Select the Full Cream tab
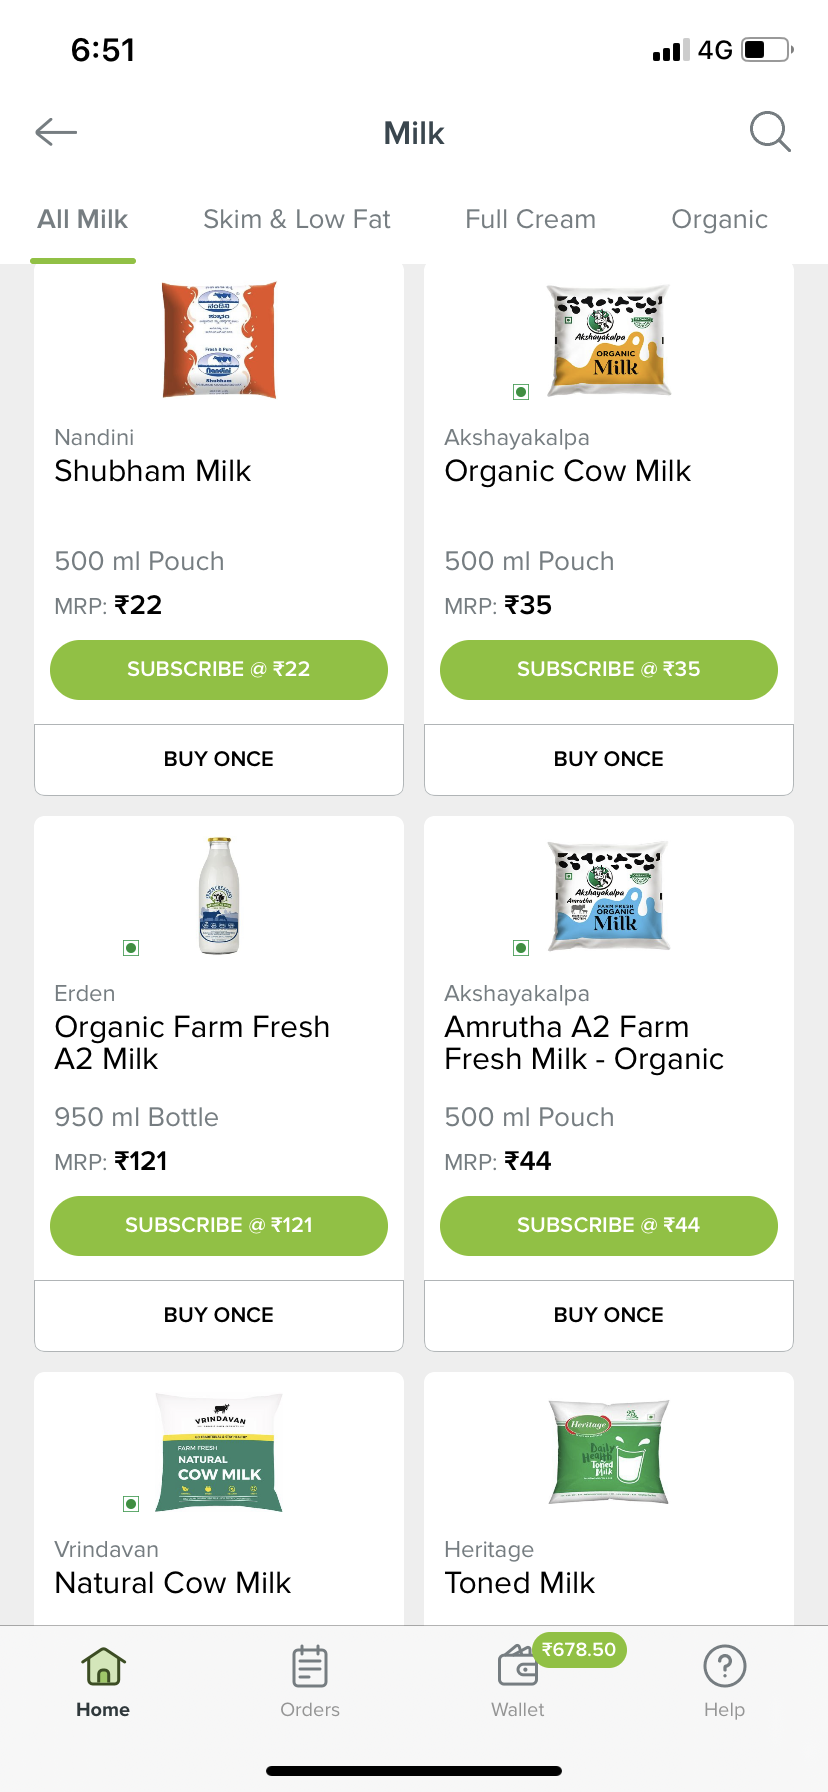This screenshot has width=828, height=1792. point(530,219)
